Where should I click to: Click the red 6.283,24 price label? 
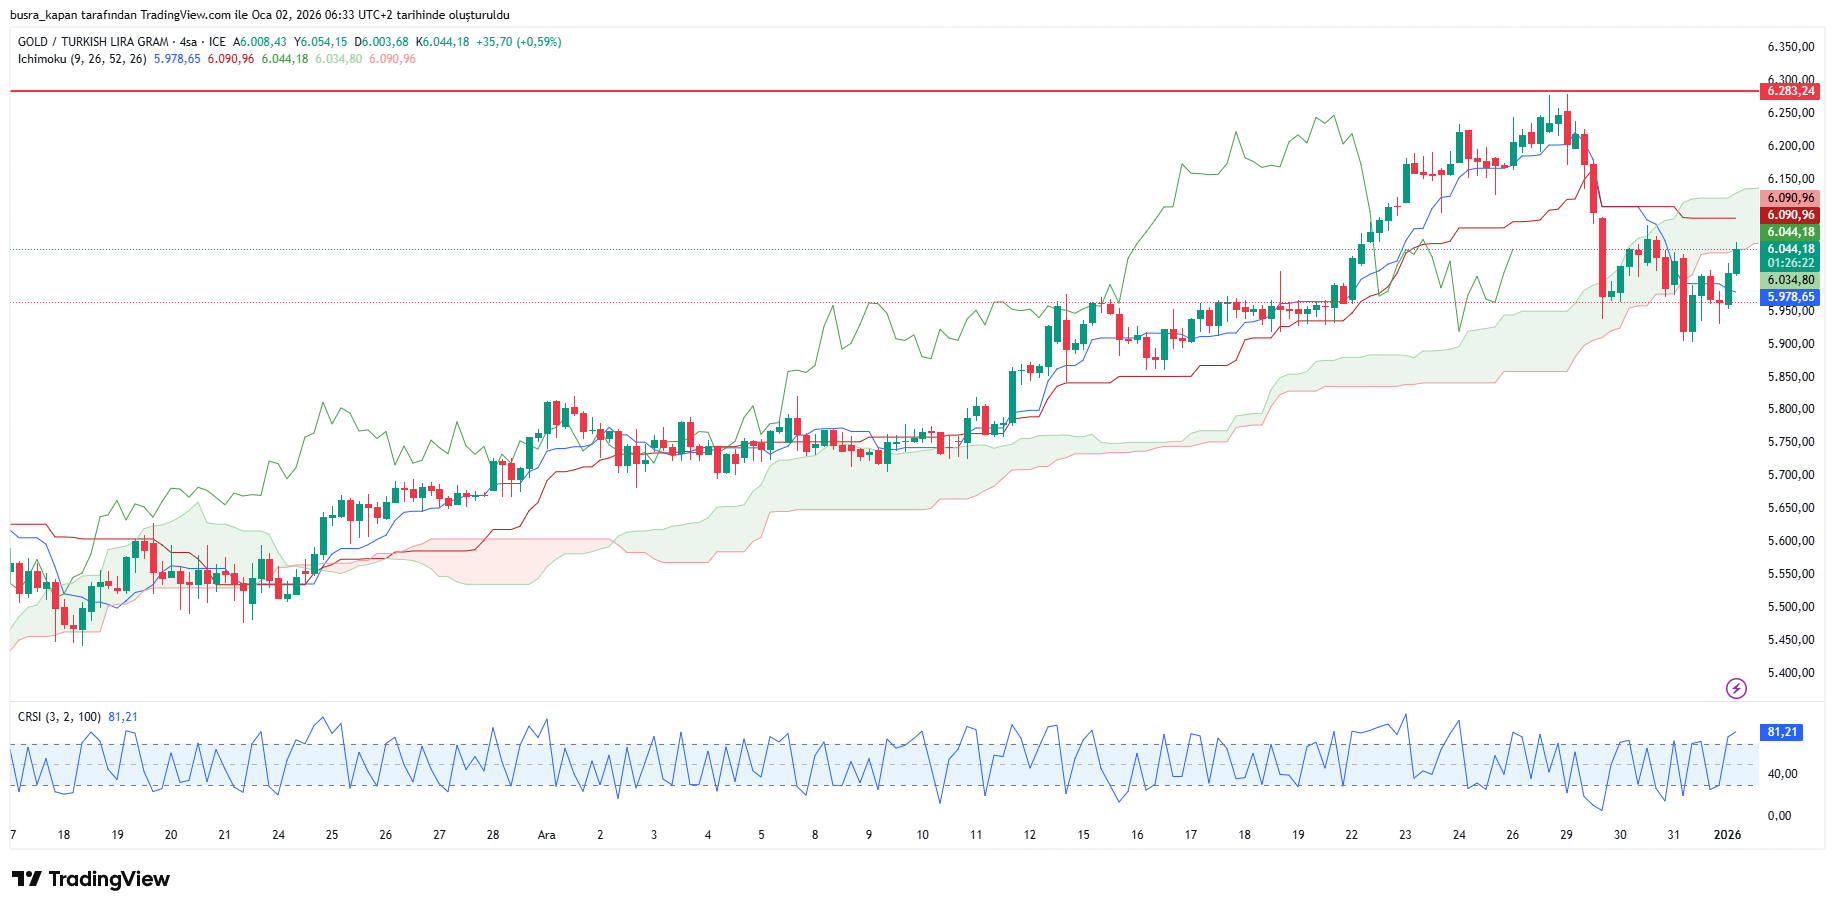coord(1790,91)
